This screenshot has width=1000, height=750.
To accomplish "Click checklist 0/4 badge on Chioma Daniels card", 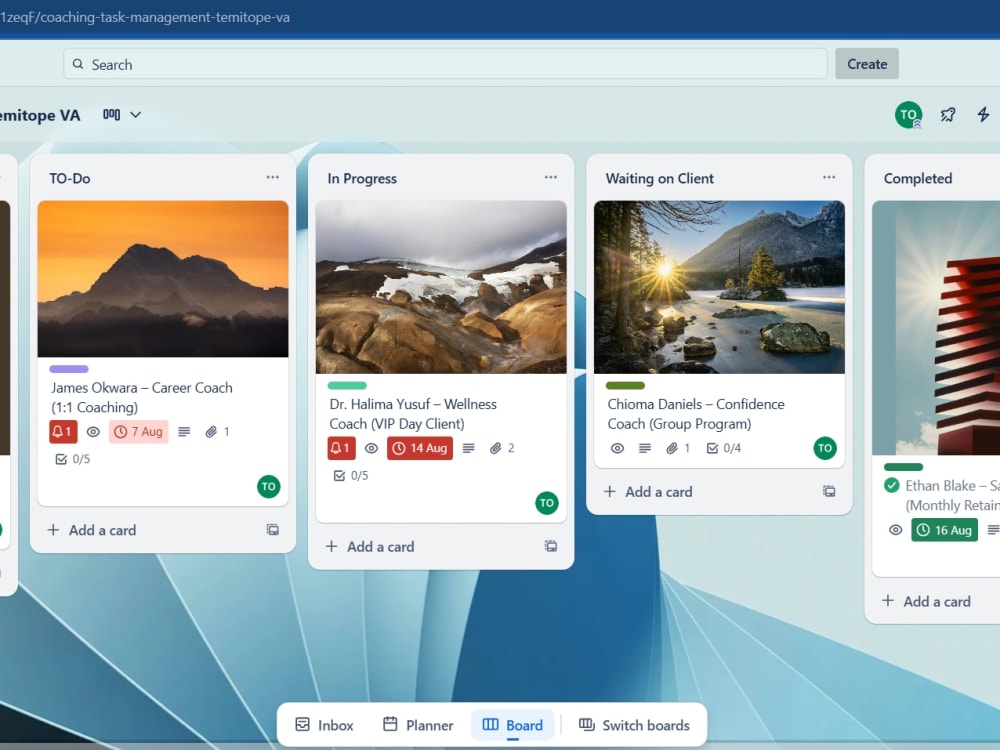I will pyautogui.click(x=724, y=448).
